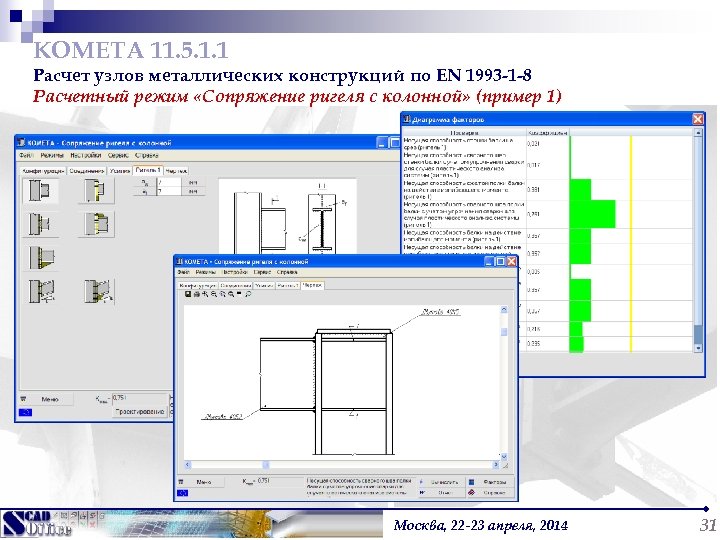Click the EU flag icon in front KOMETA window
Viewport: 720px width, 540px height.
[182, 493]
